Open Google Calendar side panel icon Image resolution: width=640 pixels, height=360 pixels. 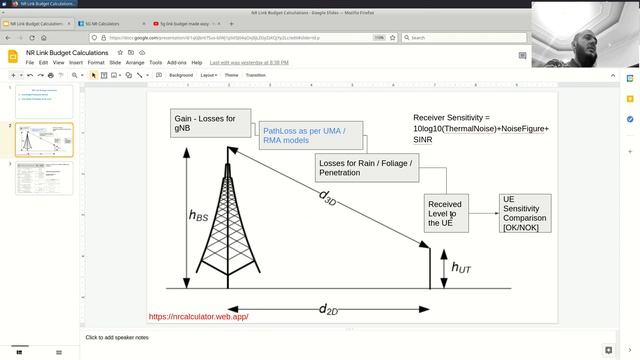tap(630, 78)
